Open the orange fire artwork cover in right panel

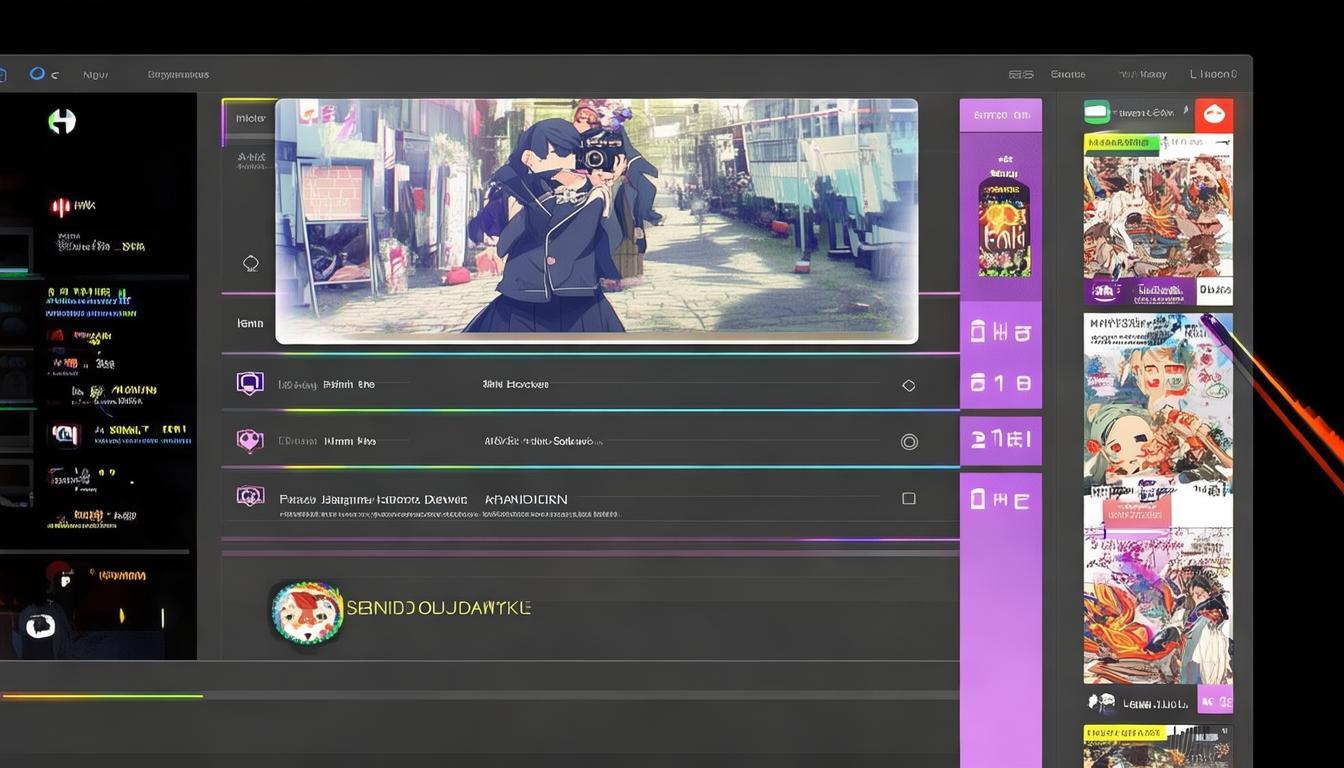[1158, 605]
